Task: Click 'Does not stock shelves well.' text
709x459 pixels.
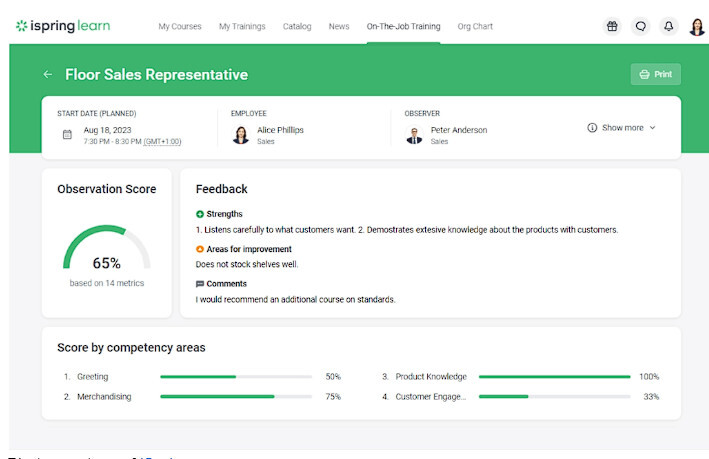Action: tap(247, 264)
